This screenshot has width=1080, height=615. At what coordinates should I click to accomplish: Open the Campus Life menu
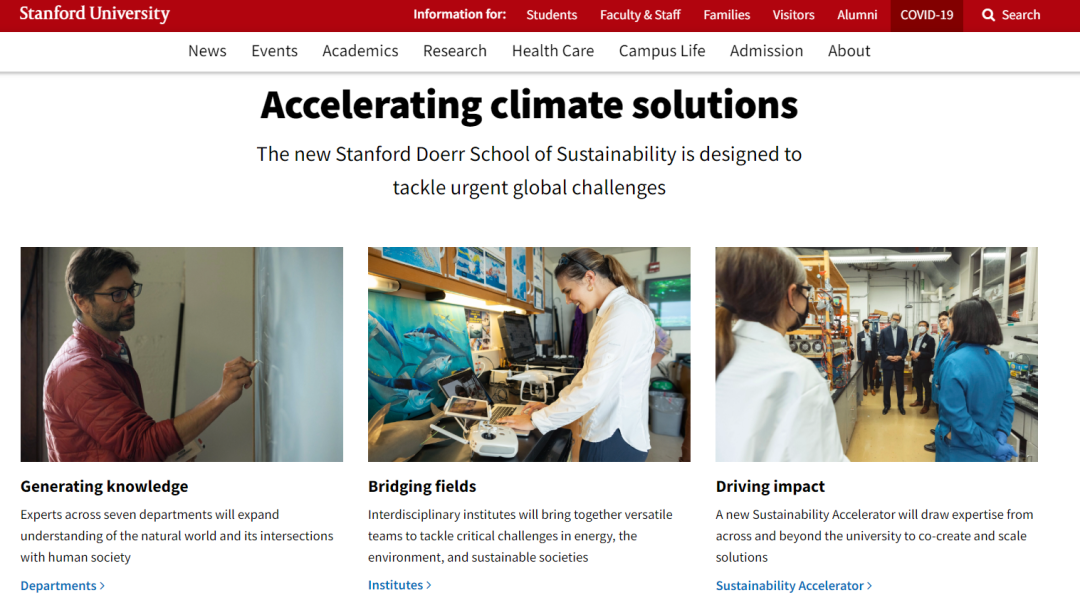(662, 51)
